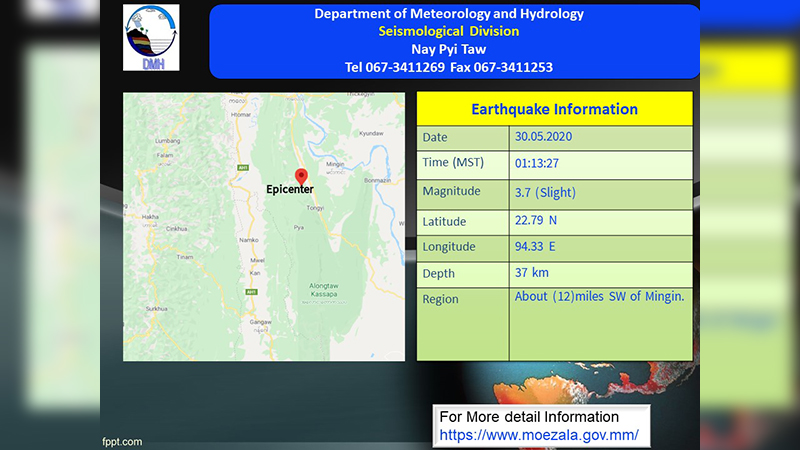Click the 'Depth' row label
Screen dimensions: 800x450
click(438, 274)
